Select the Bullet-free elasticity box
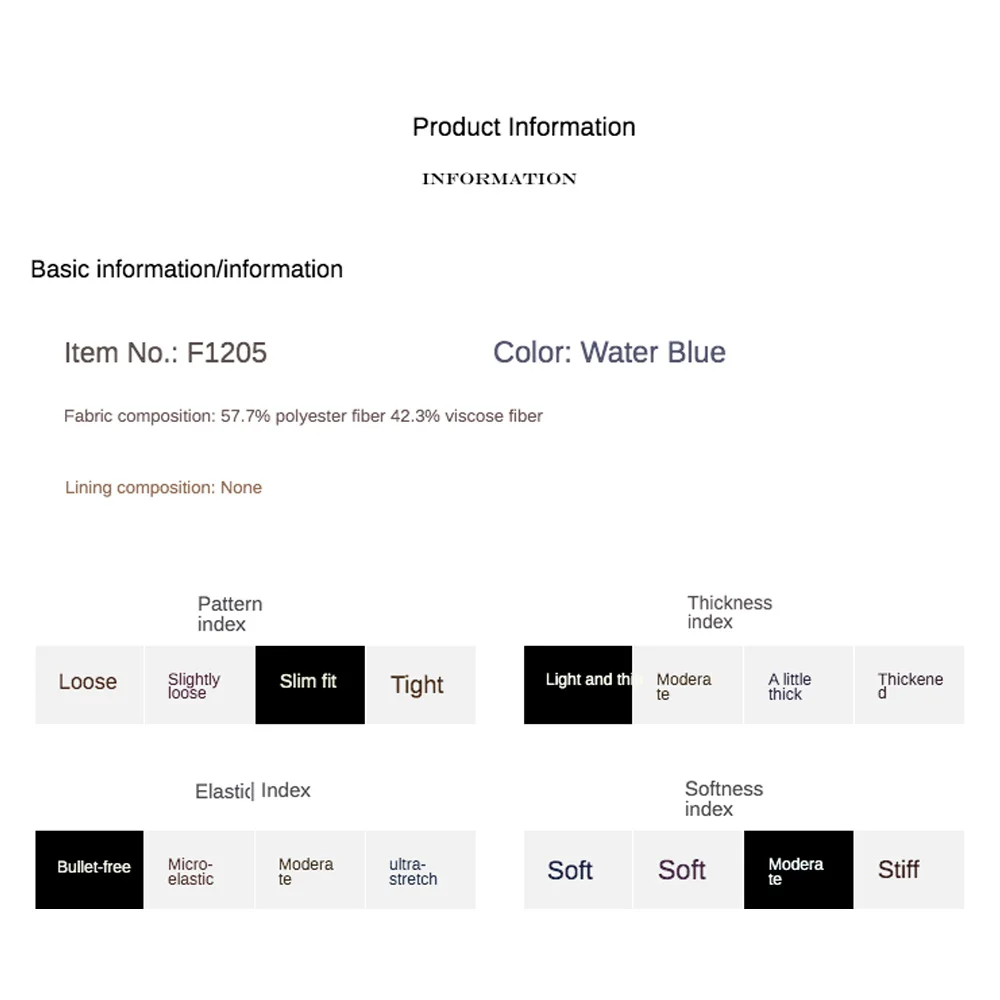This screenshot has width=1000, height=1000. [89, 869]
